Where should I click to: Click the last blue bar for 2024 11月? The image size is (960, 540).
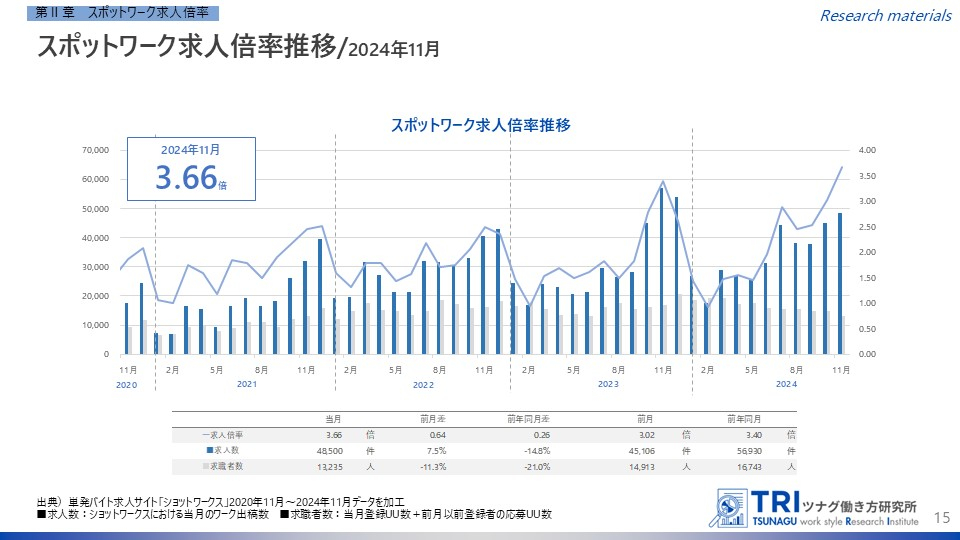[x=840, y=283]
